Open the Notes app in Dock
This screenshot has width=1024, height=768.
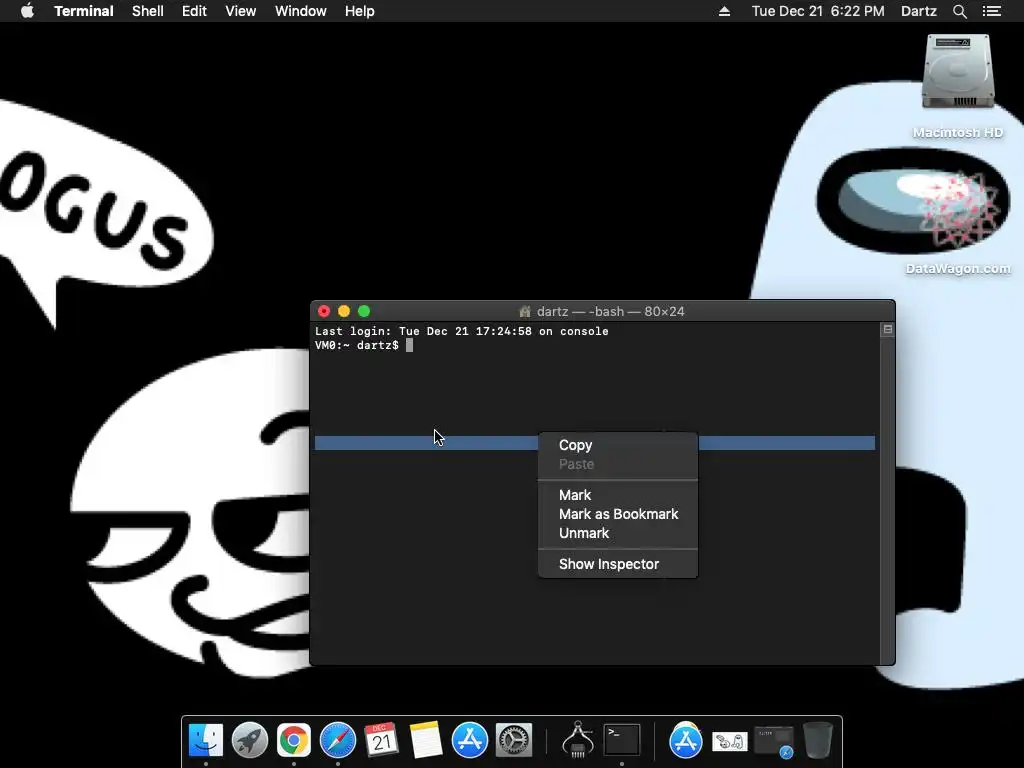point(426,740)
